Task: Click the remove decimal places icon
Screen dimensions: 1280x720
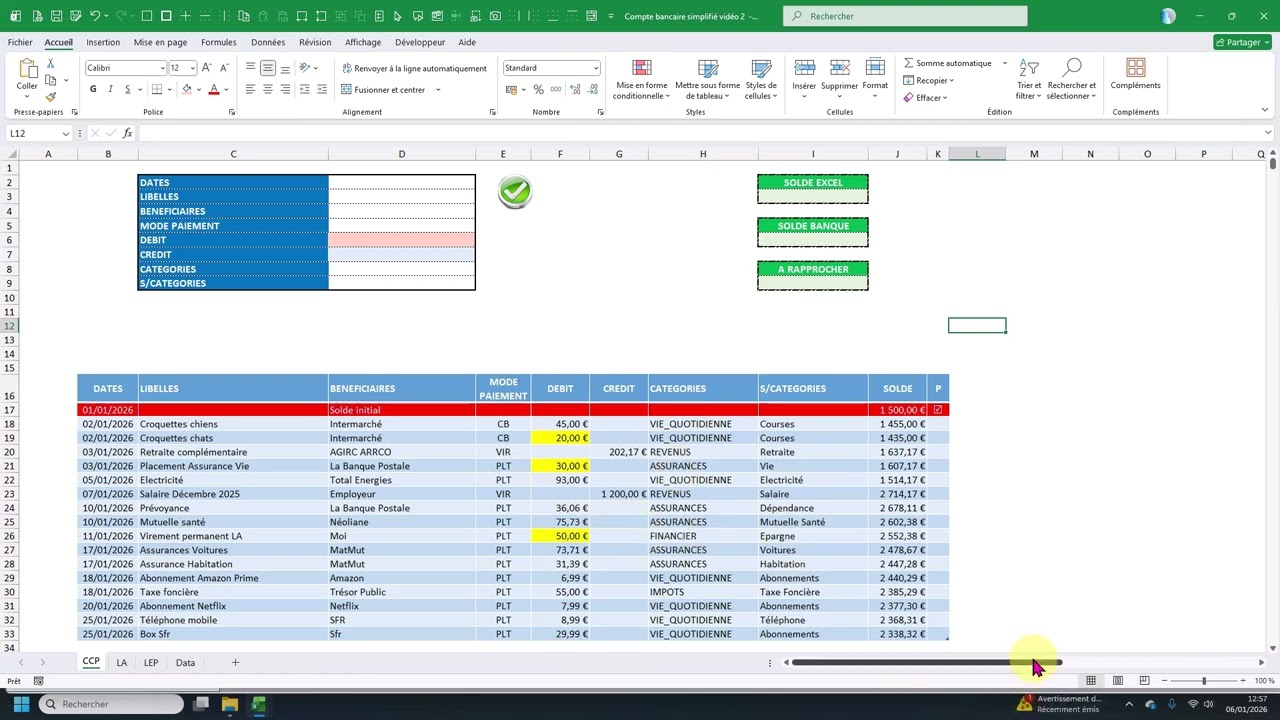Action: [x=592, y=89]
